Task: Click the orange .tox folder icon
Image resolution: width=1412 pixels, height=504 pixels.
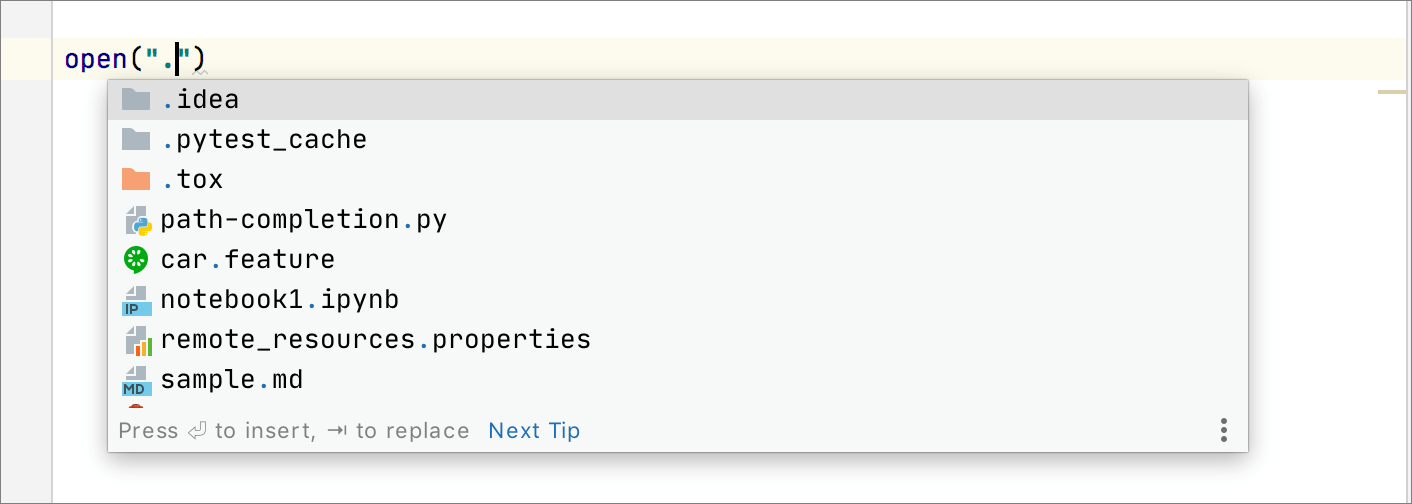Action: [135, 179]
